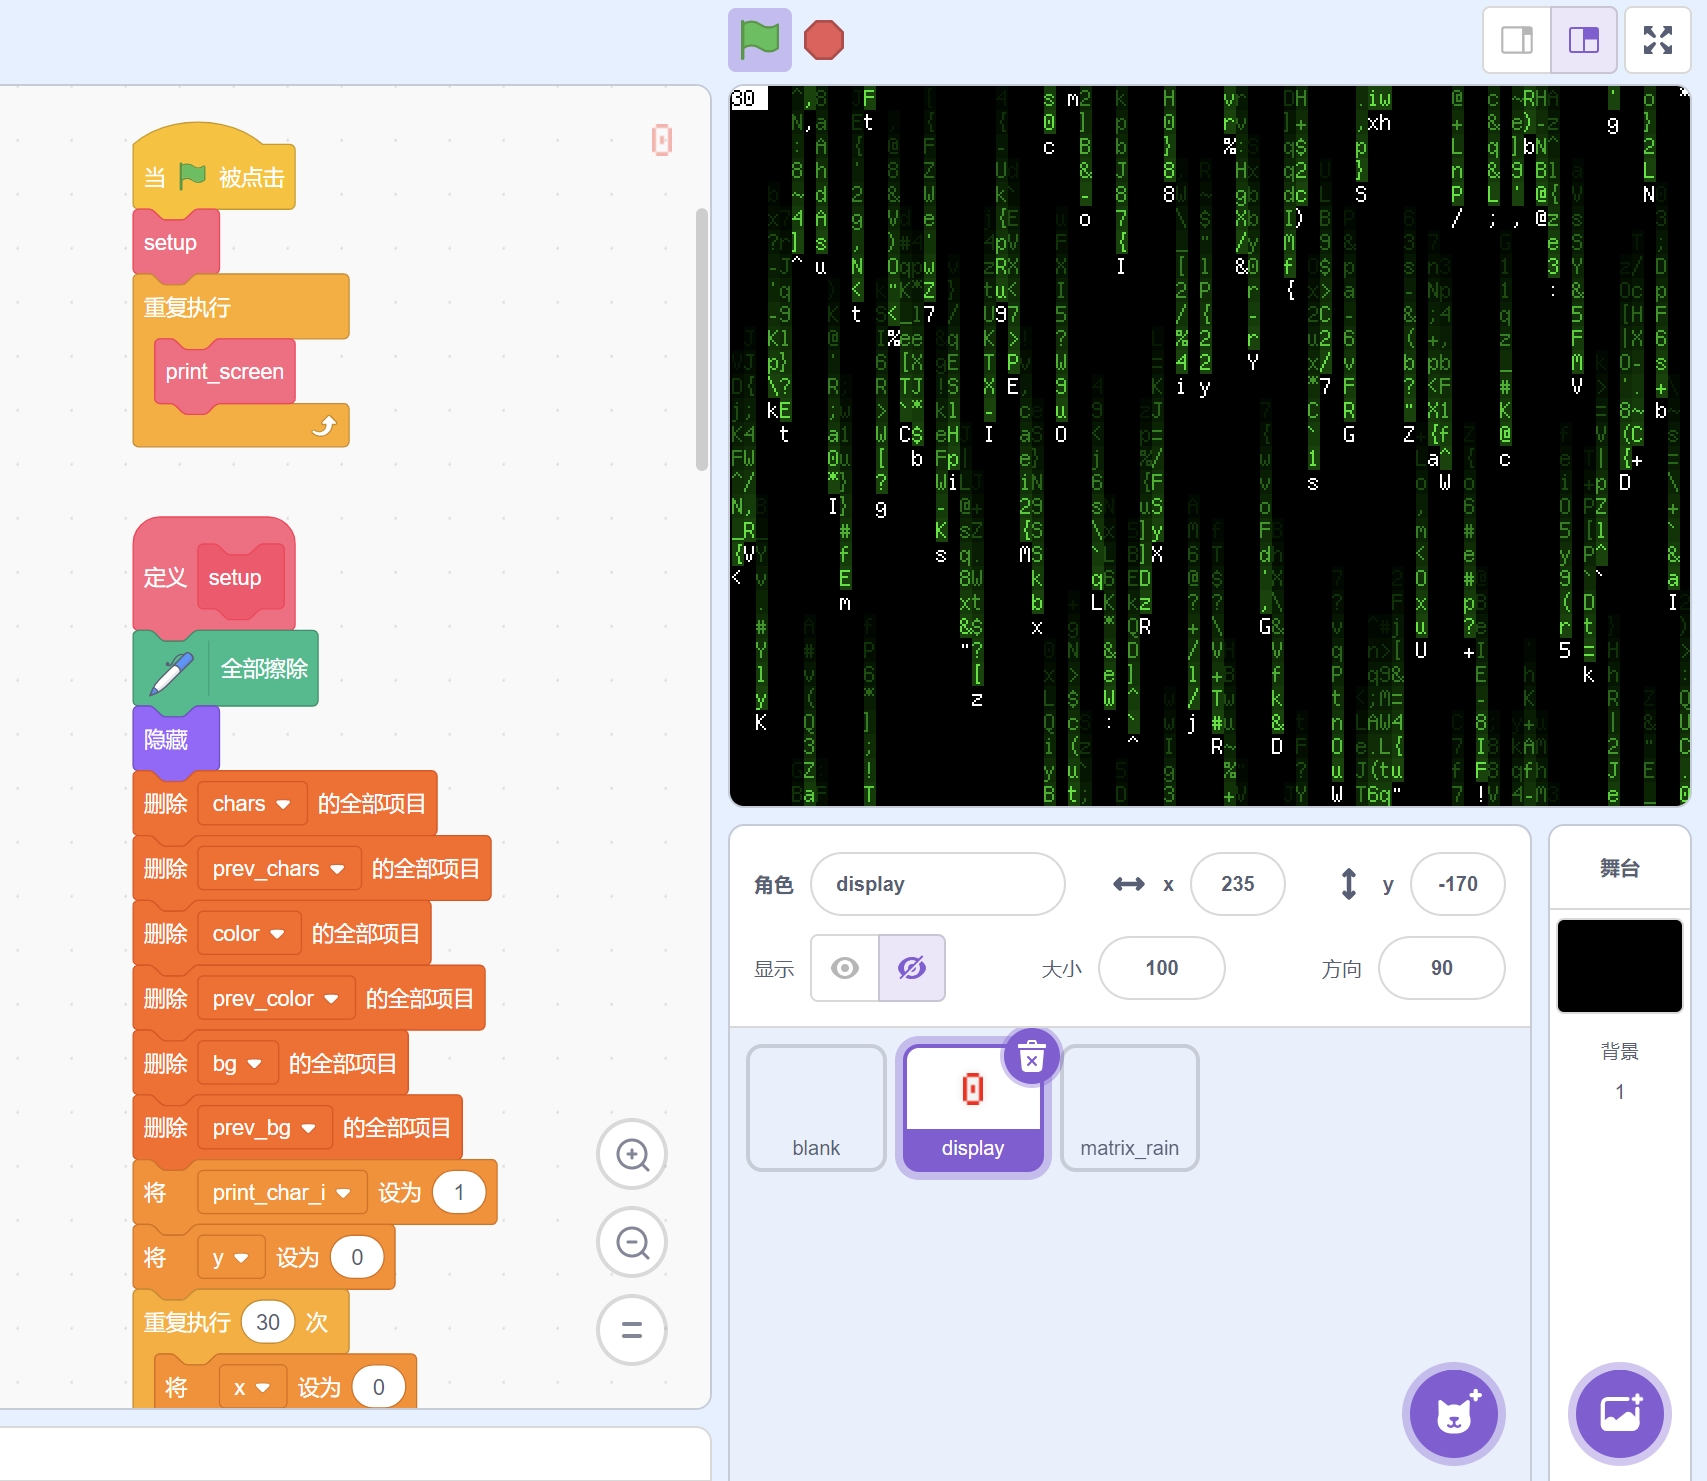
Task: Delete the display sprite with trash icon
Action: [1031, 1056]
